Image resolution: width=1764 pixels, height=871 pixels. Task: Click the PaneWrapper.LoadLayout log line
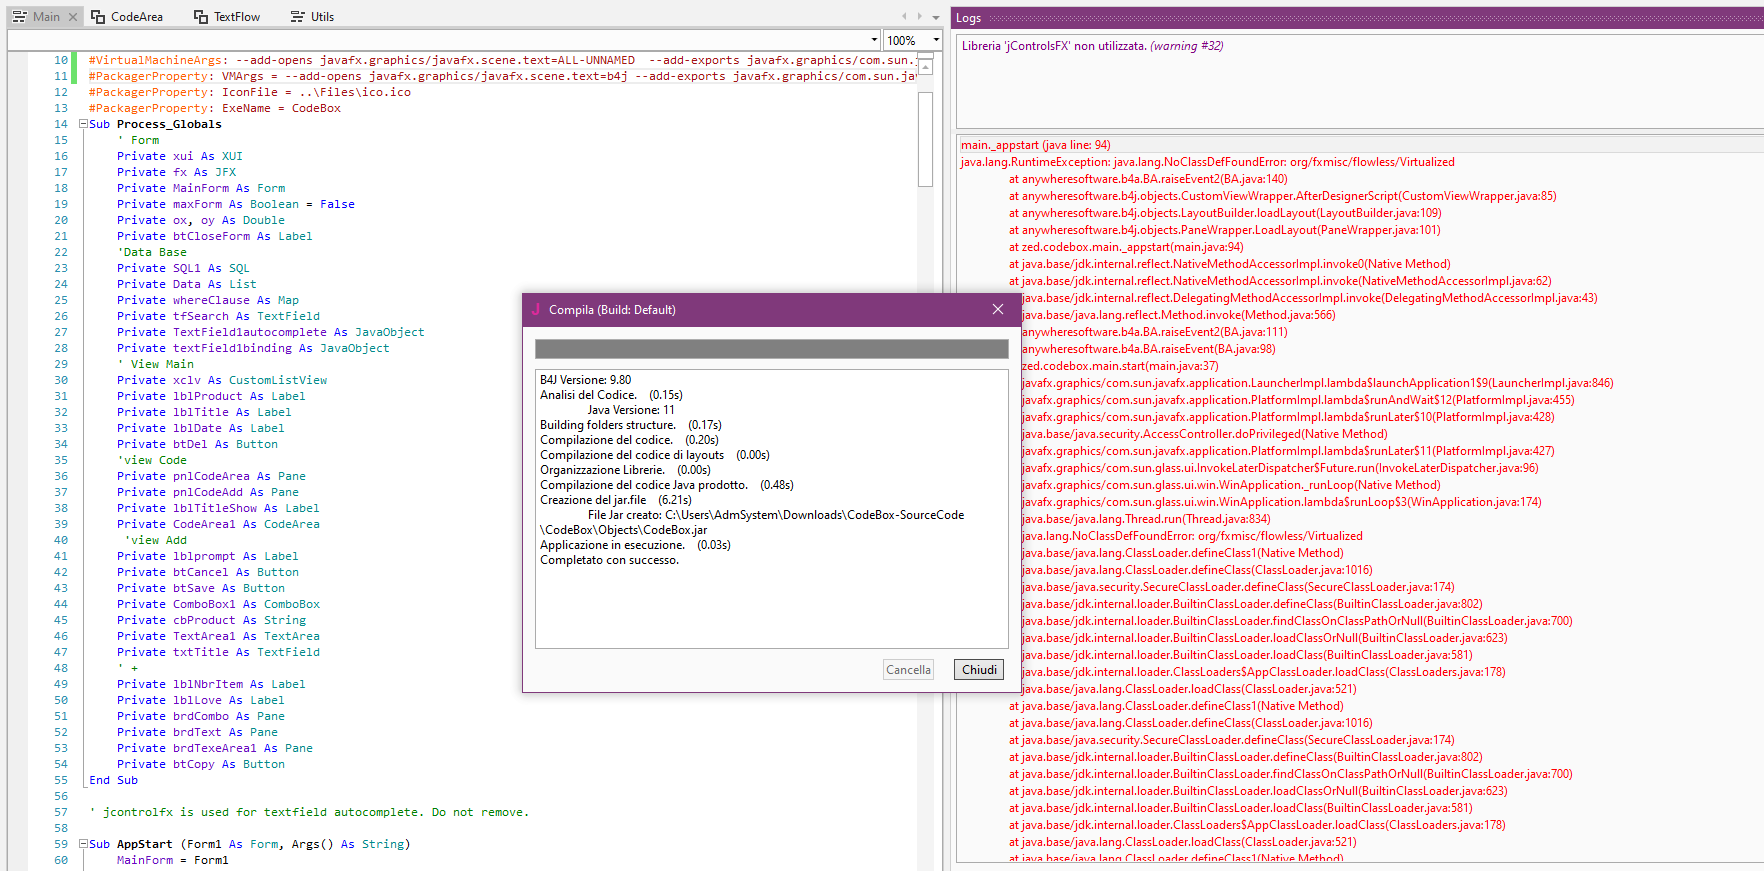coord(1224,230)
